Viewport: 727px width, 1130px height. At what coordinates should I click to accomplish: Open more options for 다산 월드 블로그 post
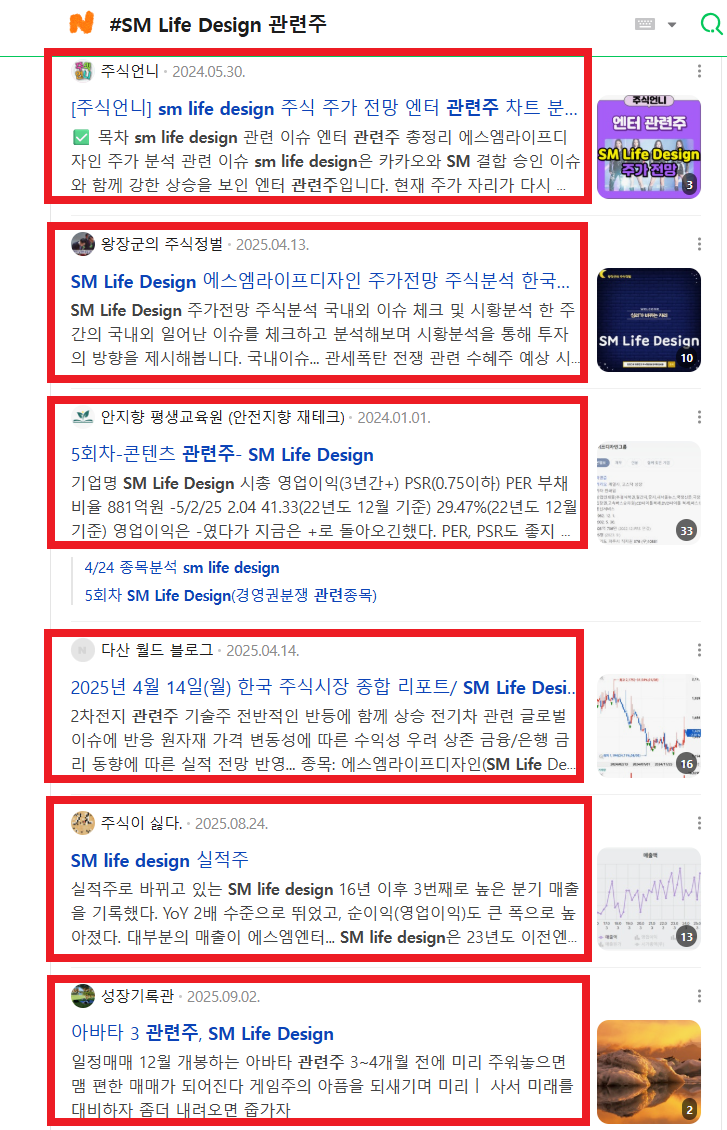point(699,650)
